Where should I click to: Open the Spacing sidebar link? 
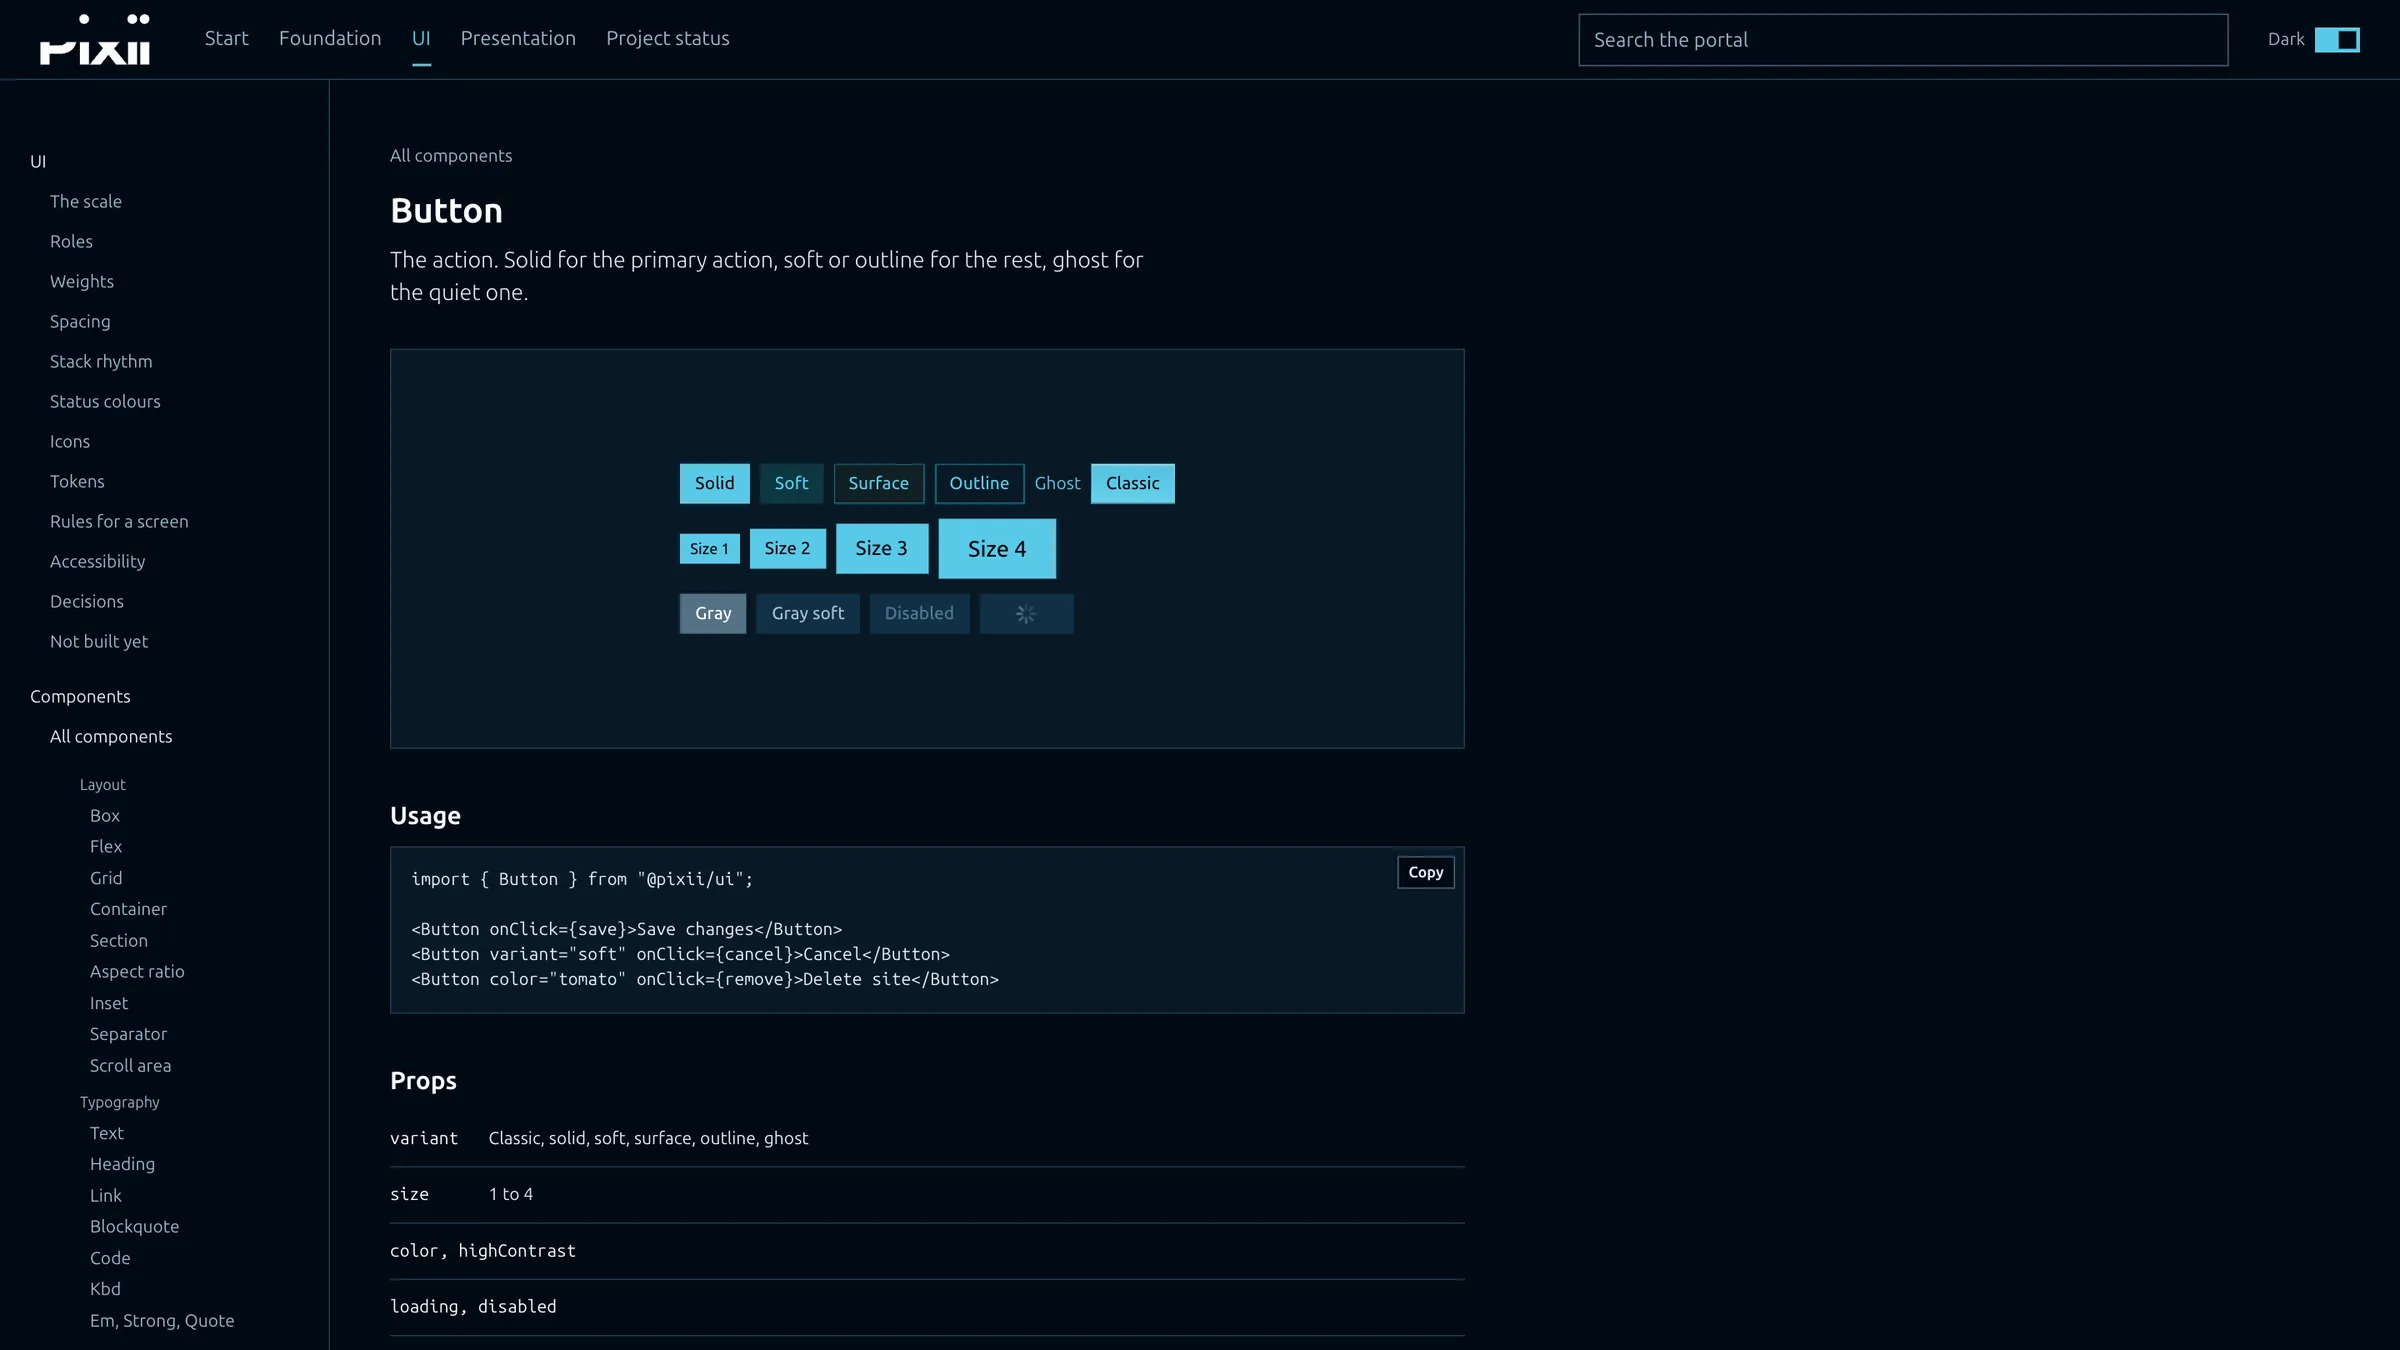80,322
